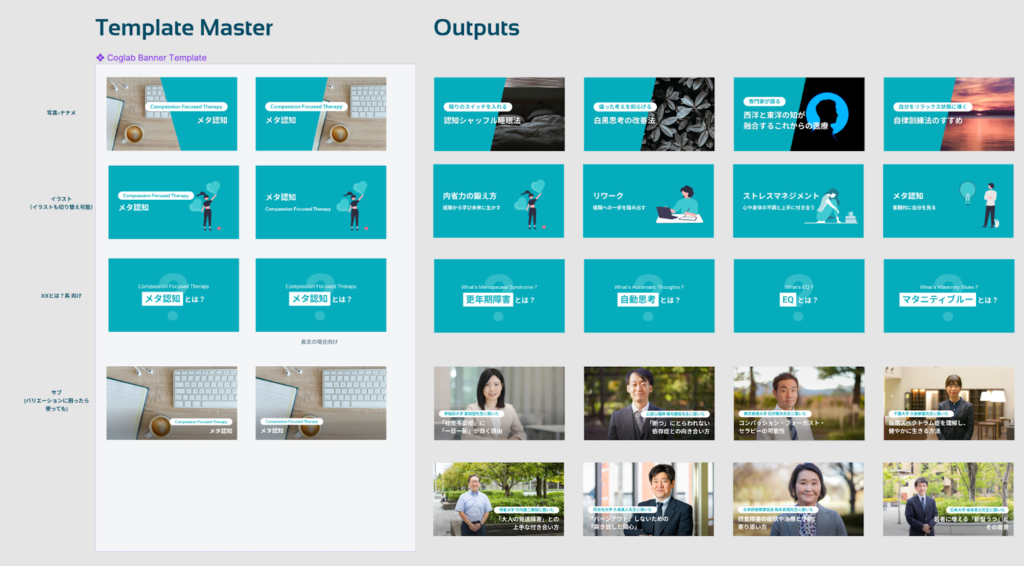Viewport: 1024px width, 566px height.
Task: Select the リワーク laptop illustration banner
Action: [x=648, y=201]
